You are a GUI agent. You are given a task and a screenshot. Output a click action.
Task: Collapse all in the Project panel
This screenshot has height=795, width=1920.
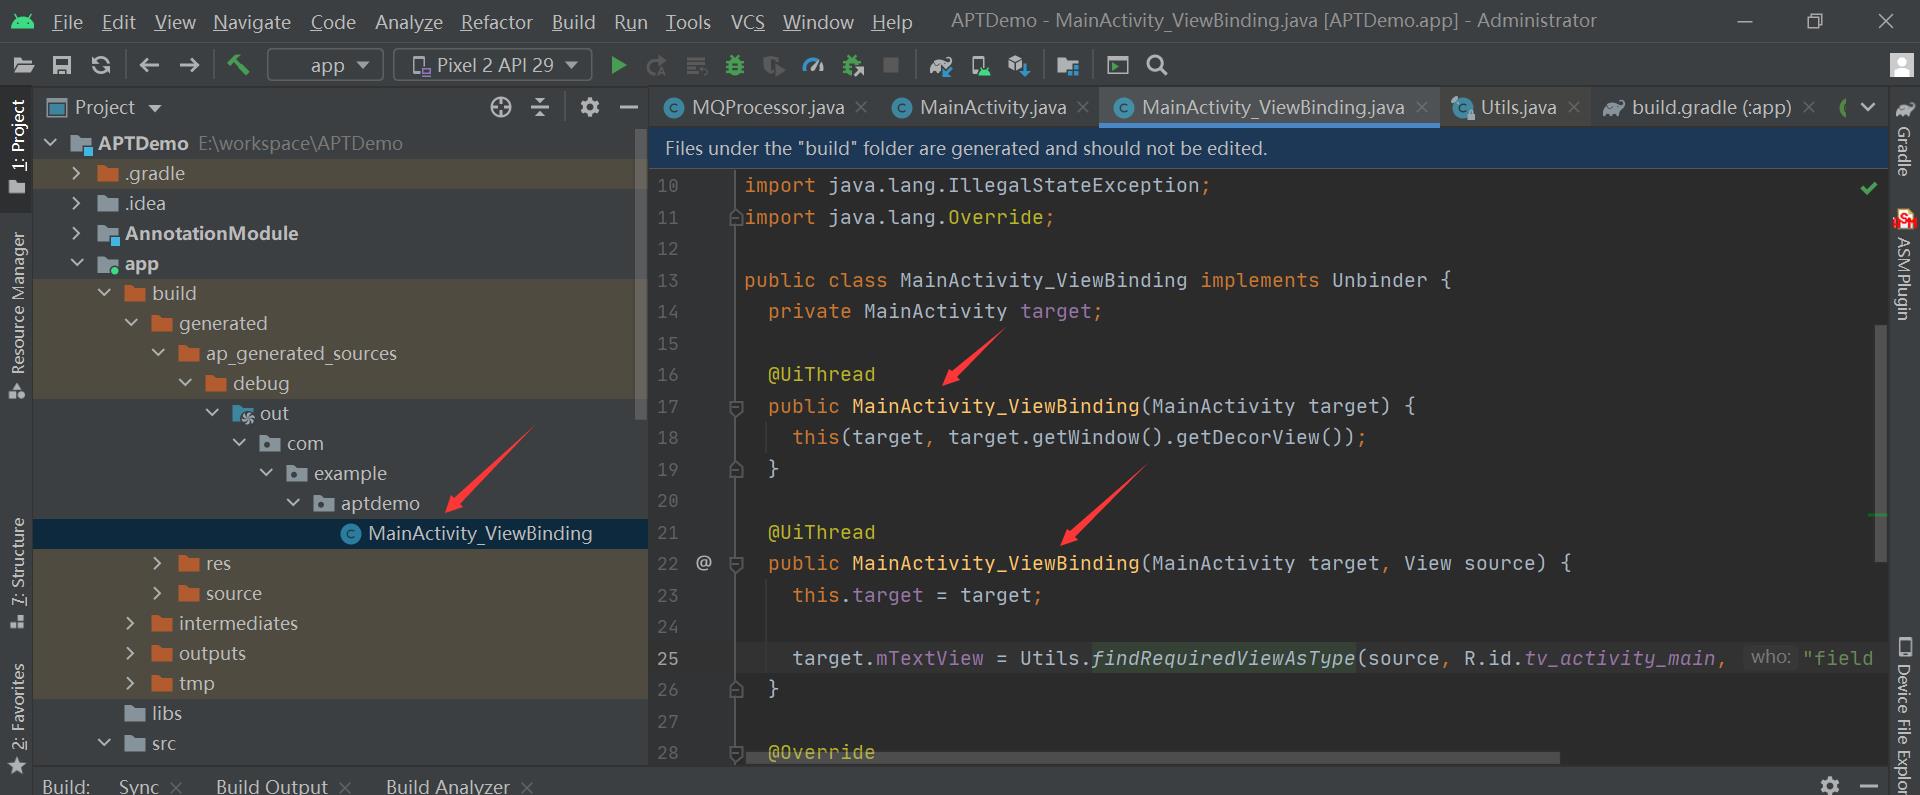[x=540, y=107]
